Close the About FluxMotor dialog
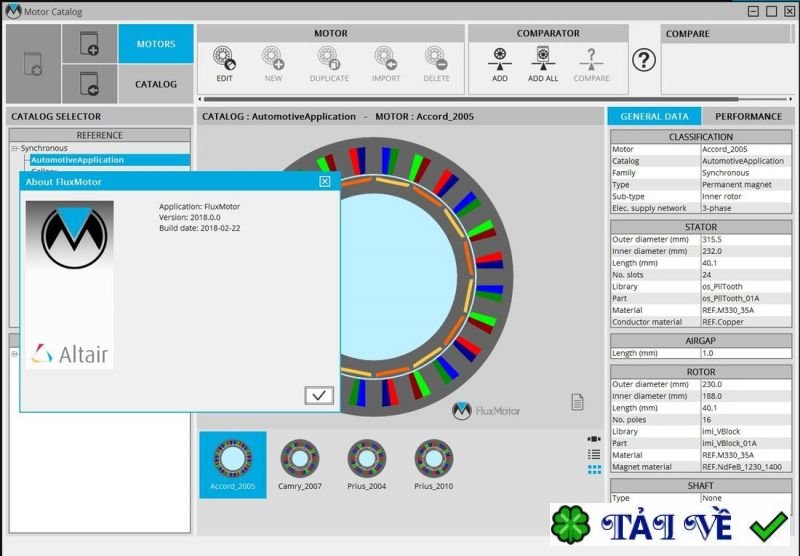Image resolution: width=800 pixels, height=556 pixels. point(324,182)
